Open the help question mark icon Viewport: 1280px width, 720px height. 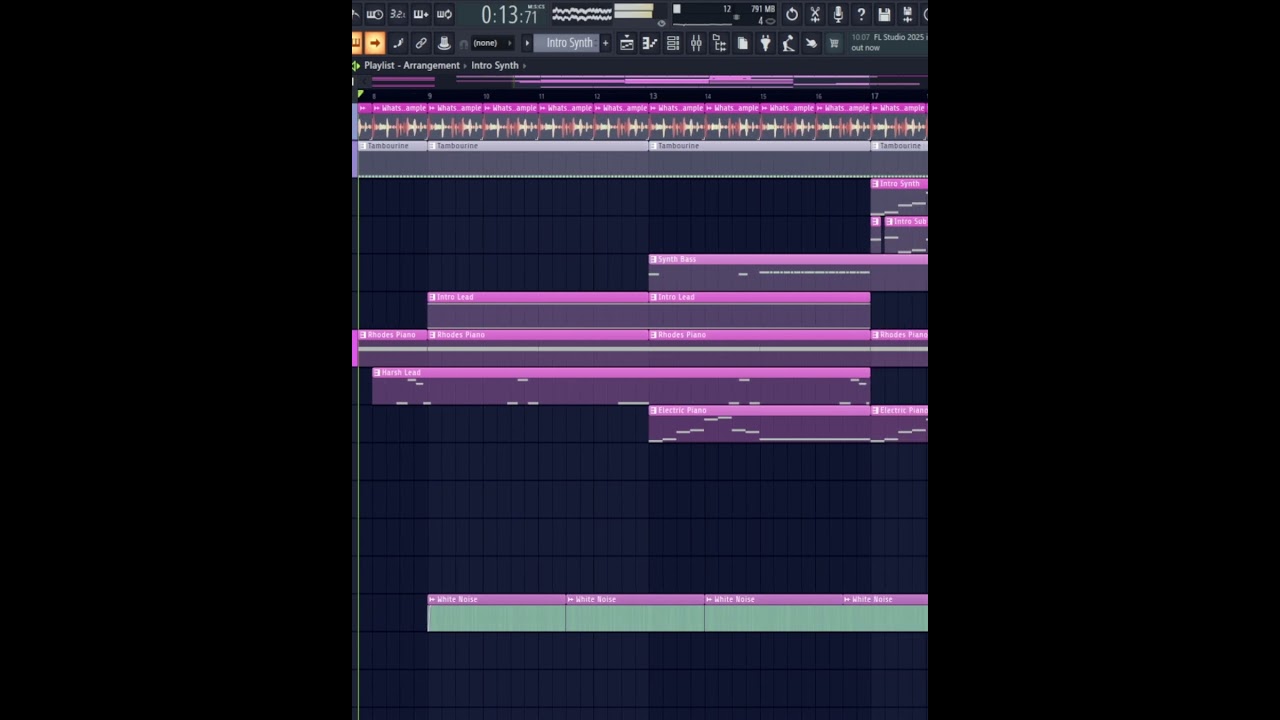pos(861,14)
